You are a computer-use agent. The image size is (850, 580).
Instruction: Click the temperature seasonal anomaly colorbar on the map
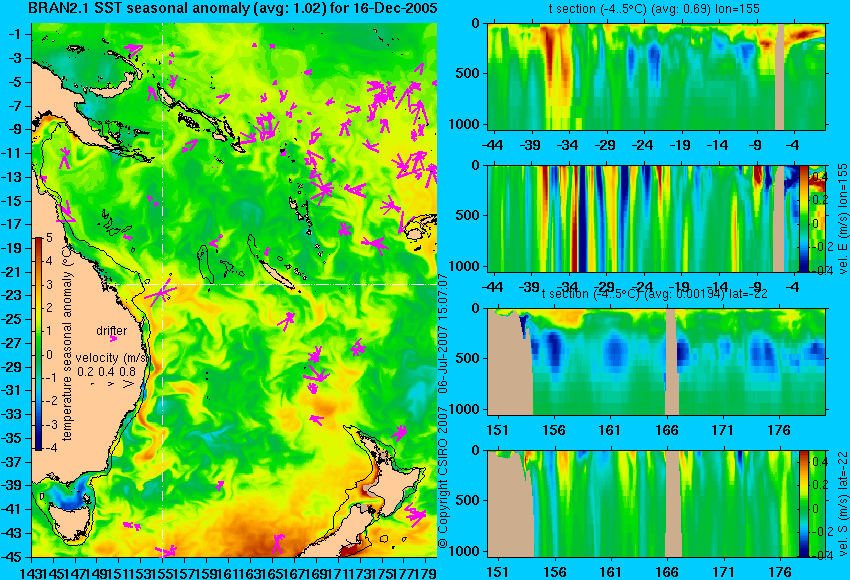click(38, 344)
